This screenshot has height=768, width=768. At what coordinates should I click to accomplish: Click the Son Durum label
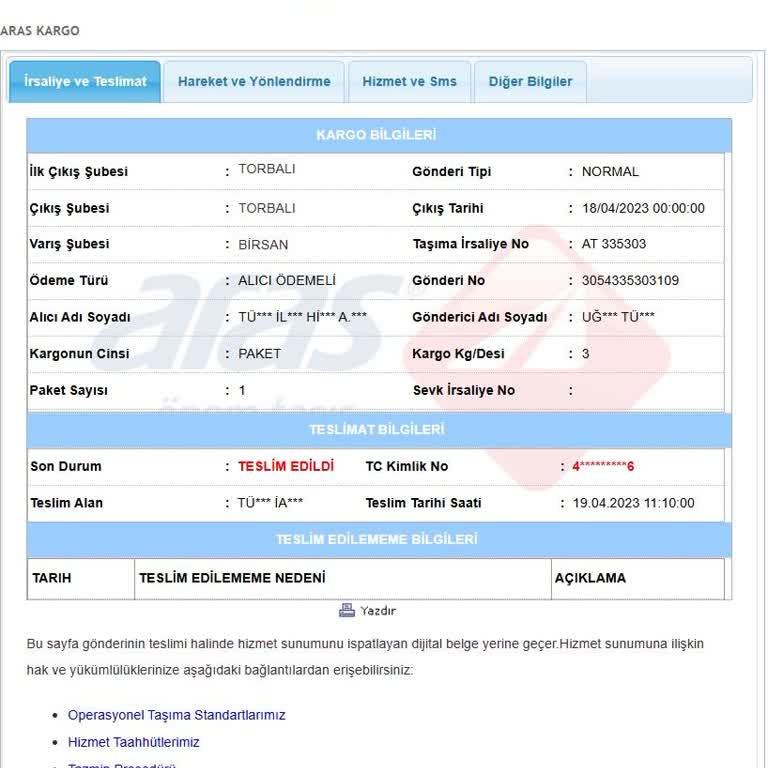[x=66, y=466]
